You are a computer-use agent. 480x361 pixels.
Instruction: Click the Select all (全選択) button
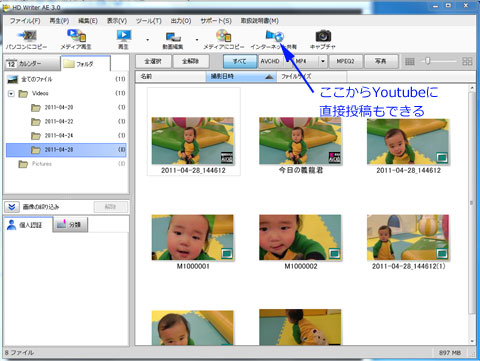click(x=153, y=61)
